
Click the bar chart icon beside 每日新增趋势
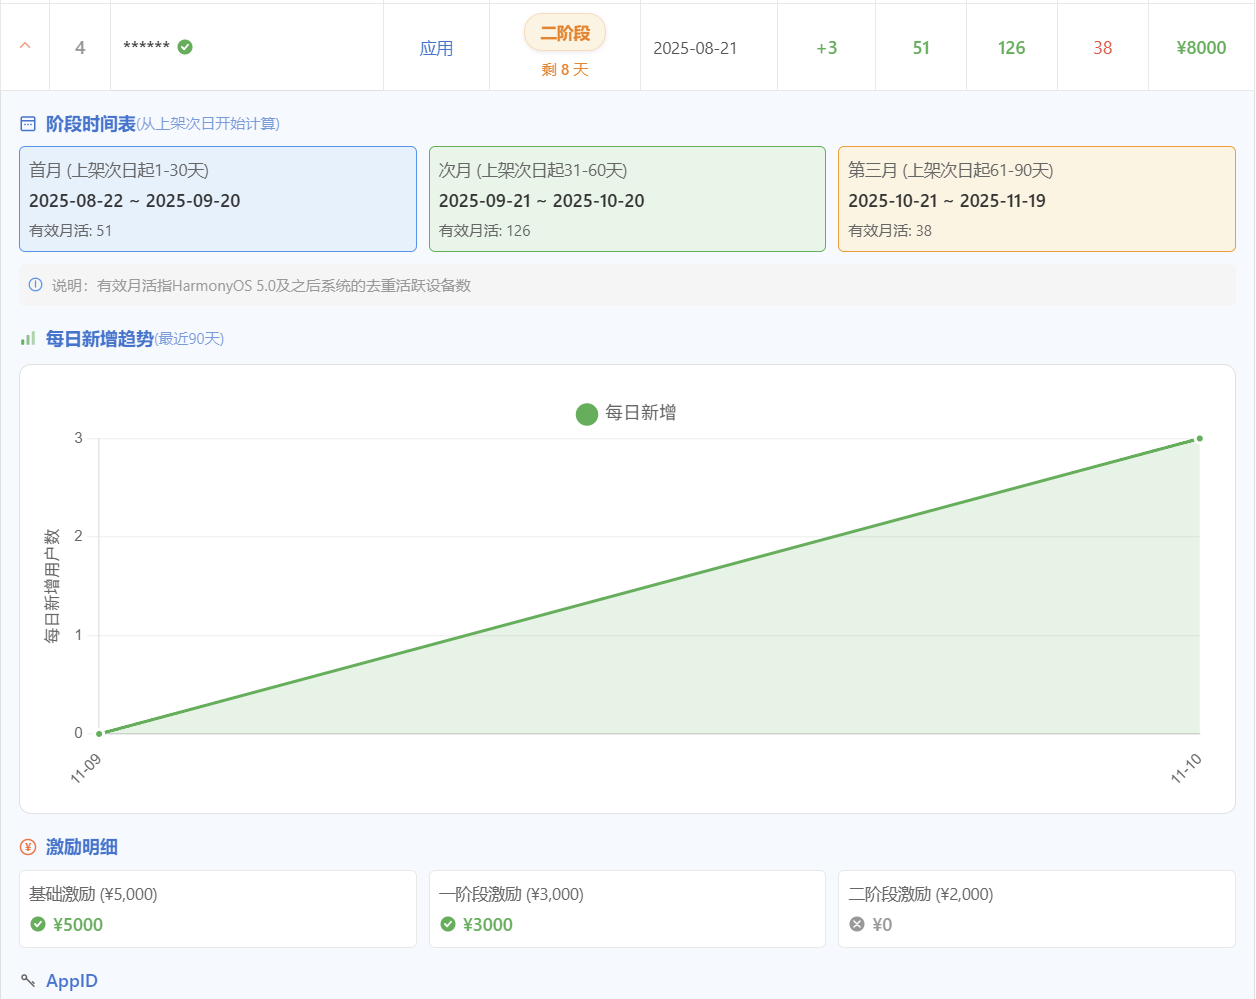pyautogui.click(x=28, y=339)
